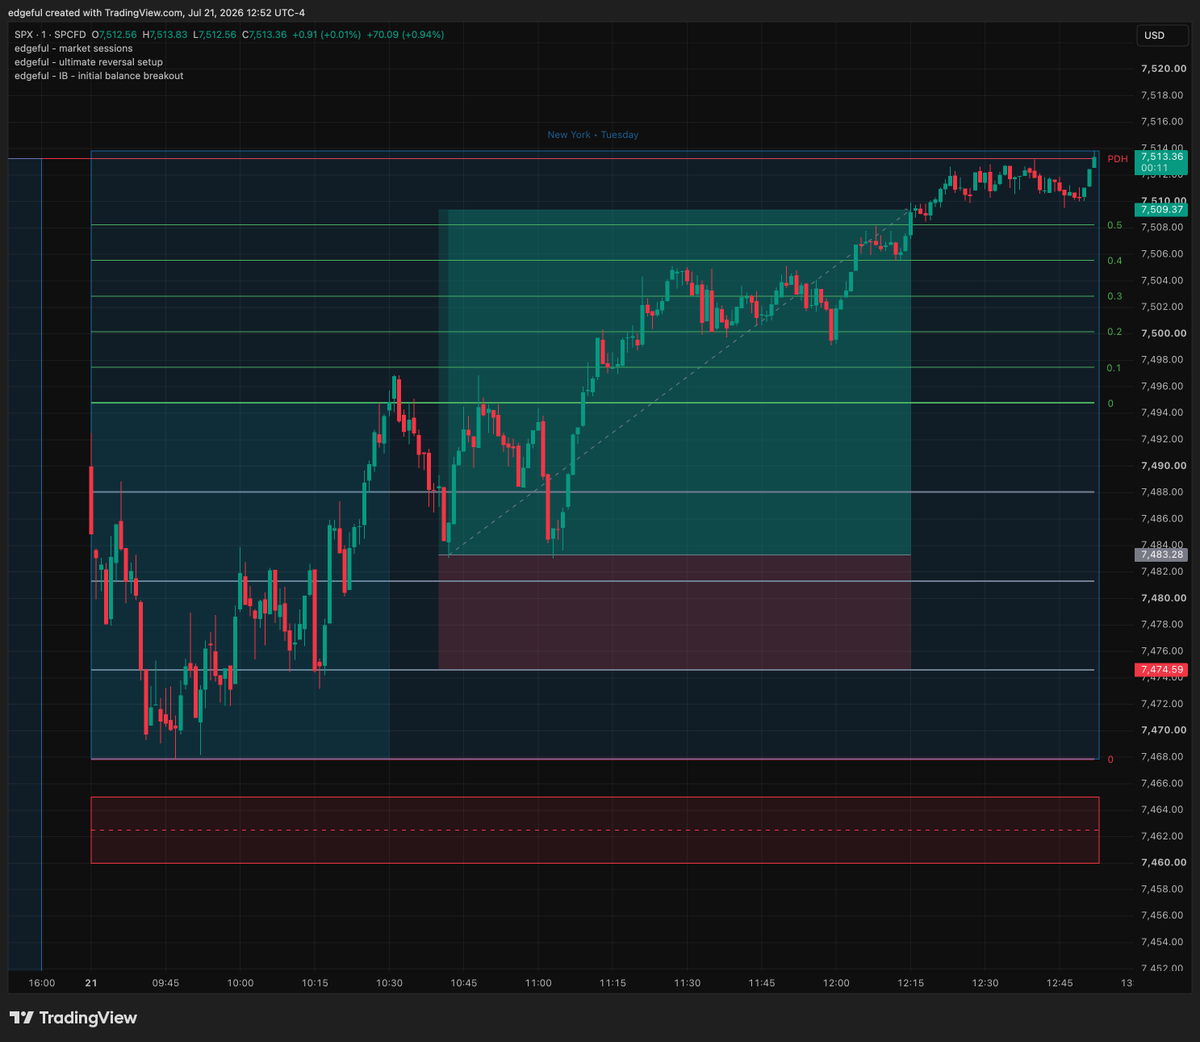Click the 0.5 level label
Image resolution: width=1200 pixels, height=1042 pixels.
tap(1114, 226)
